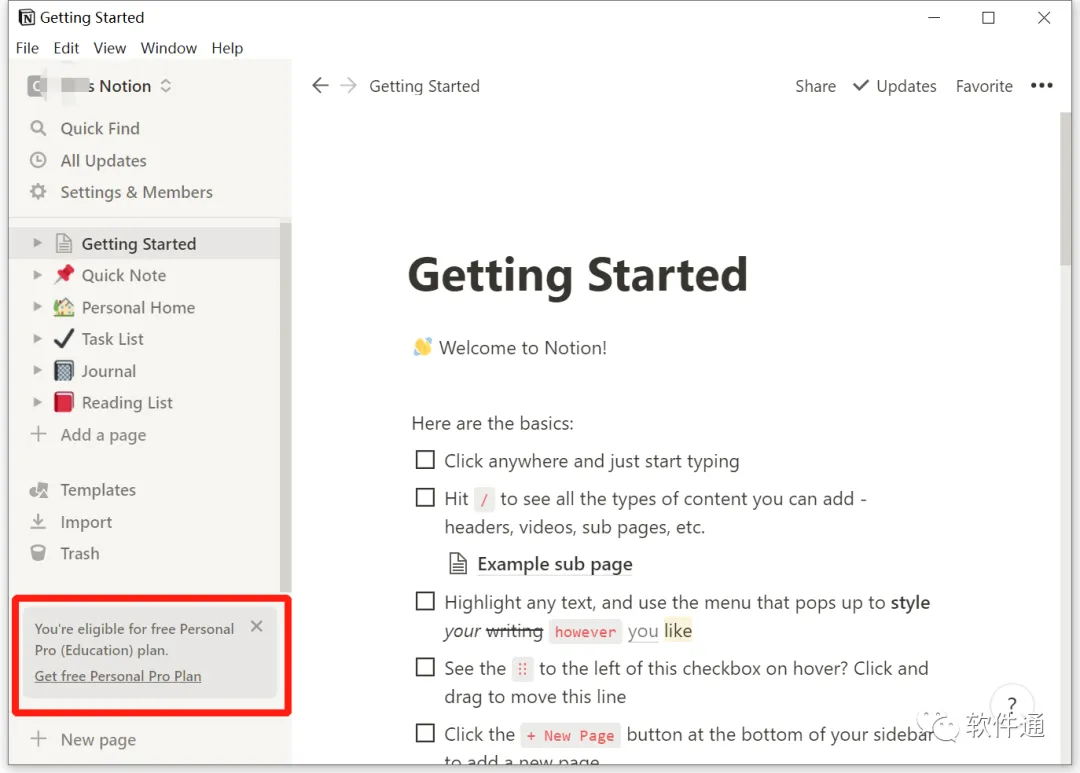Click Get free Personal Pro Plan link
The height and width of the screenshot is (773, 1080).
[x=118, y=676]
